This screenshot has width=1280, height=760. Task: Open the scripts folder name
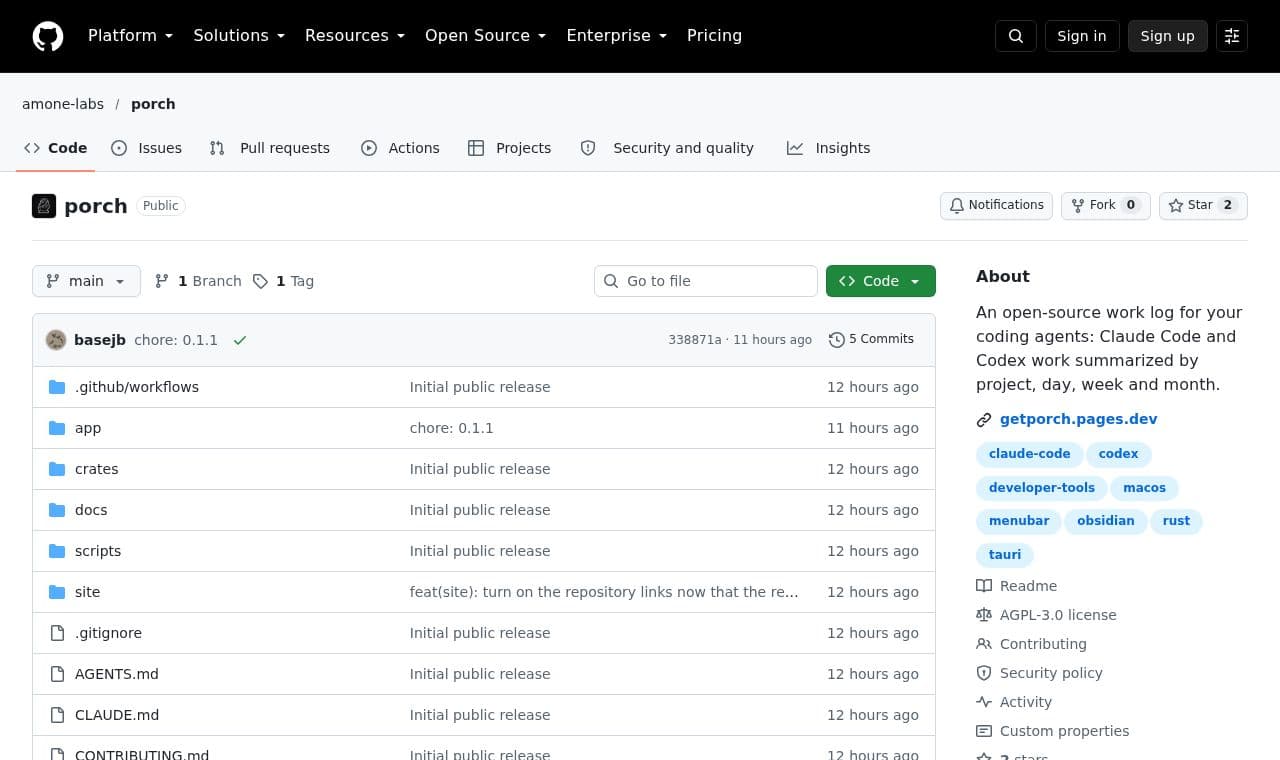[x=98, y=551]
